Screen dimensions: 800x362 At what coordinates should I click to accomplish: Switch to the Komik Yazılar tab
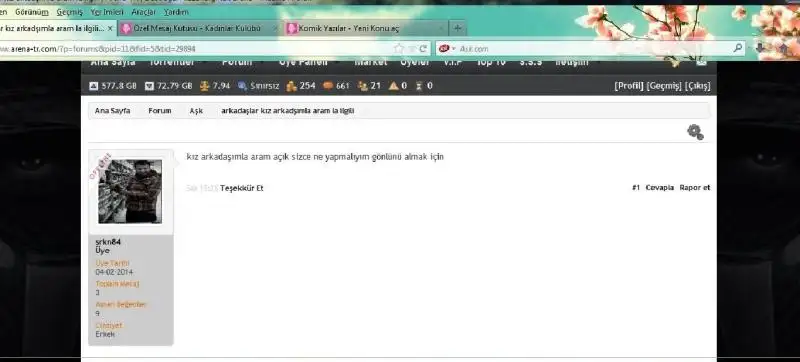(365, 29)
